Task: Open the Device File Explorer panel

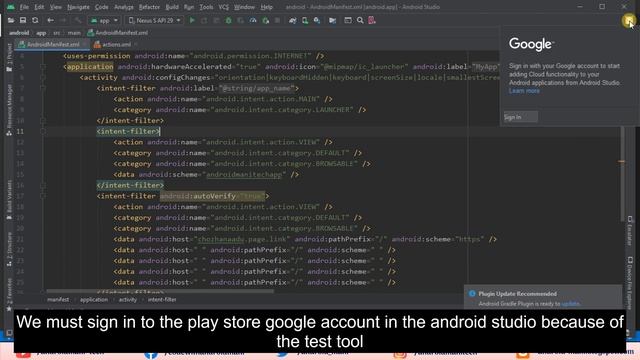Action: (x=630, y=282)
